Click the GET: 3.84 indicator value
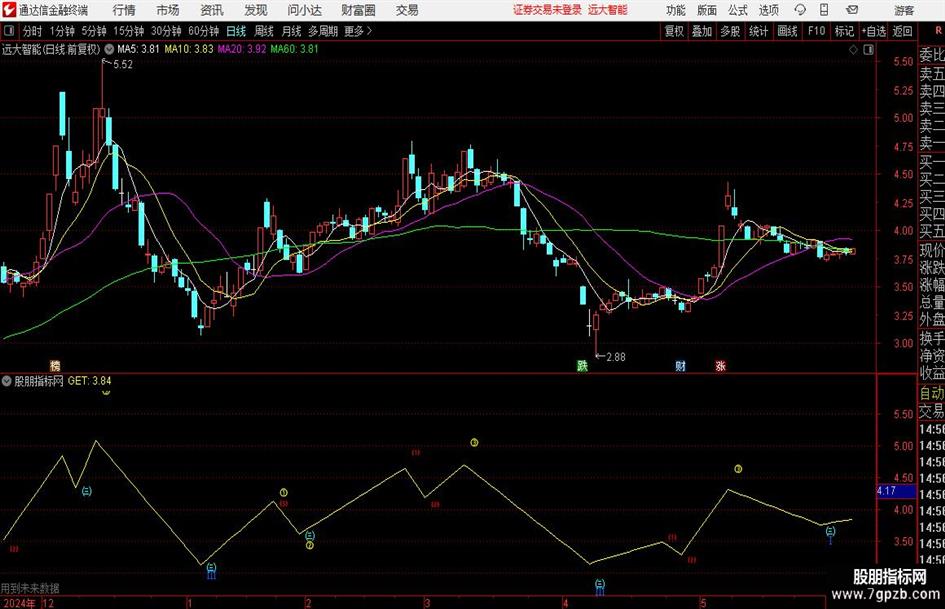The width and height of the screenshot is (945, 609). [x=89, y=380]
